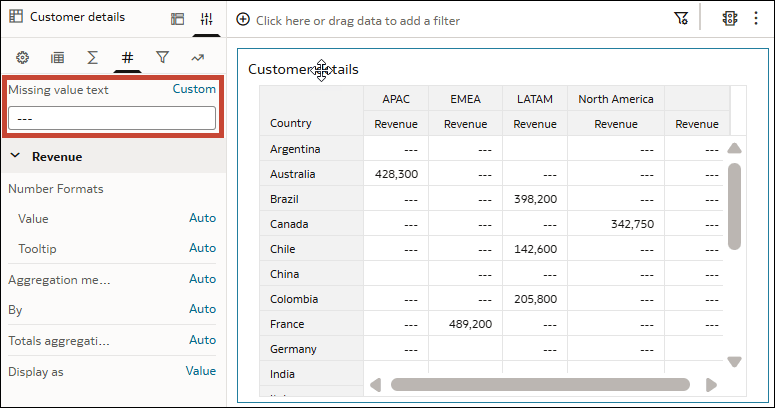Click the Customer details table icon
Screen dimensions: 775x408
click(x=16, y=16)
